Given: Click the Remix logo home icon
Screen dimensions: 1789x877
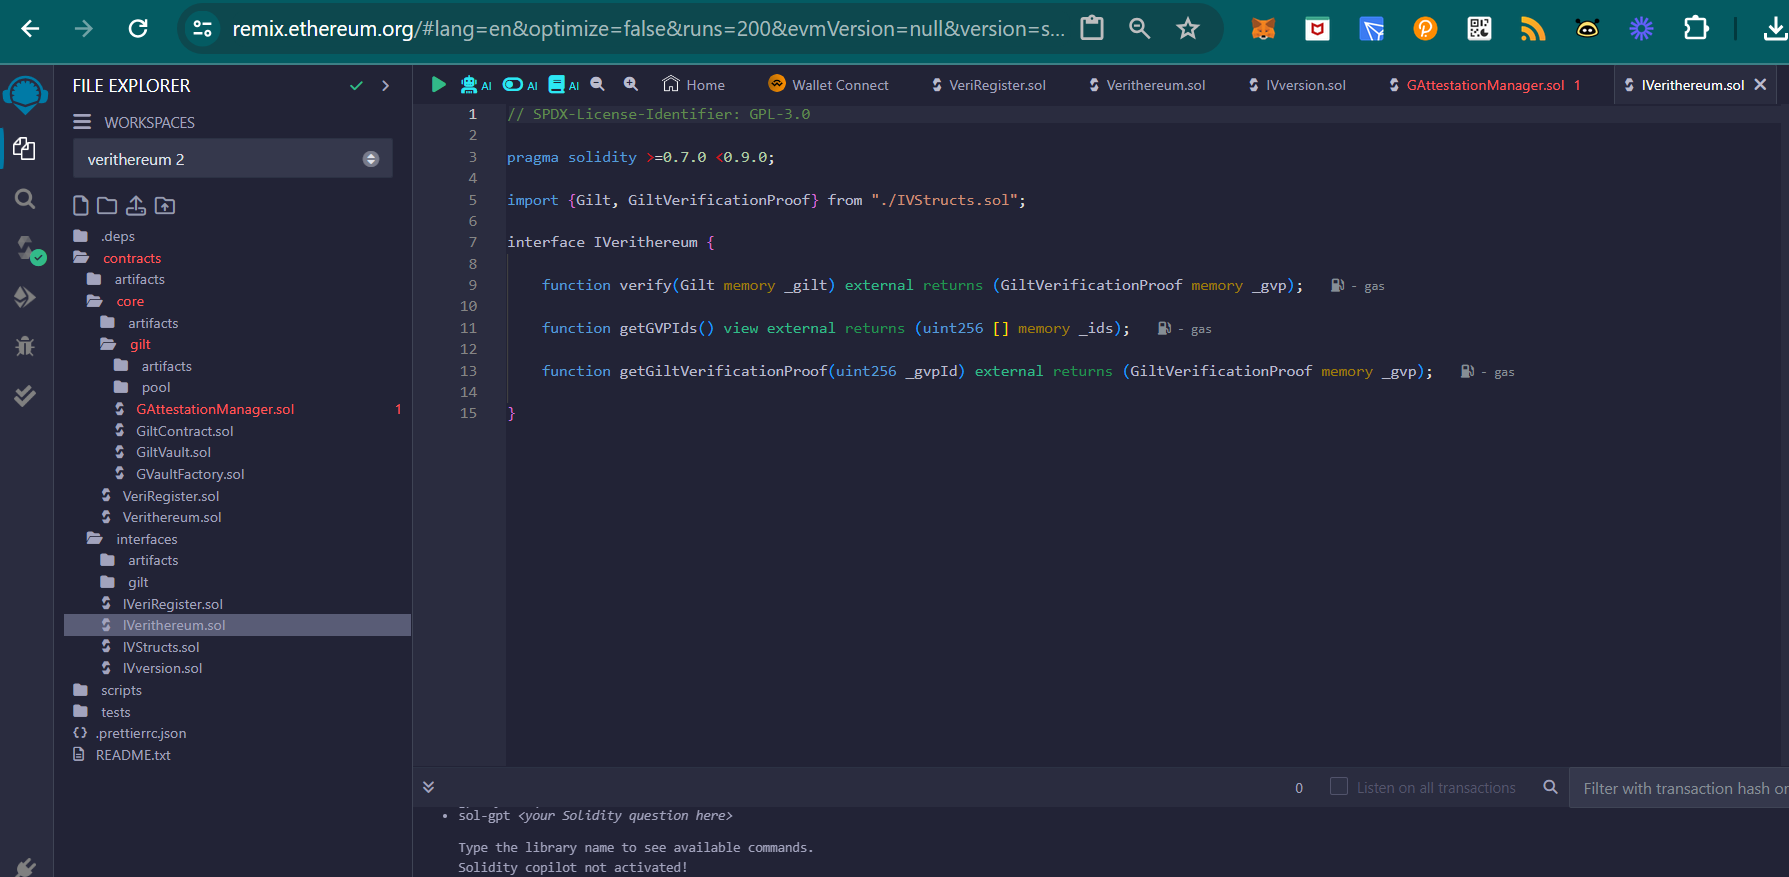Looking at the screenshot, I should point(25,96).
